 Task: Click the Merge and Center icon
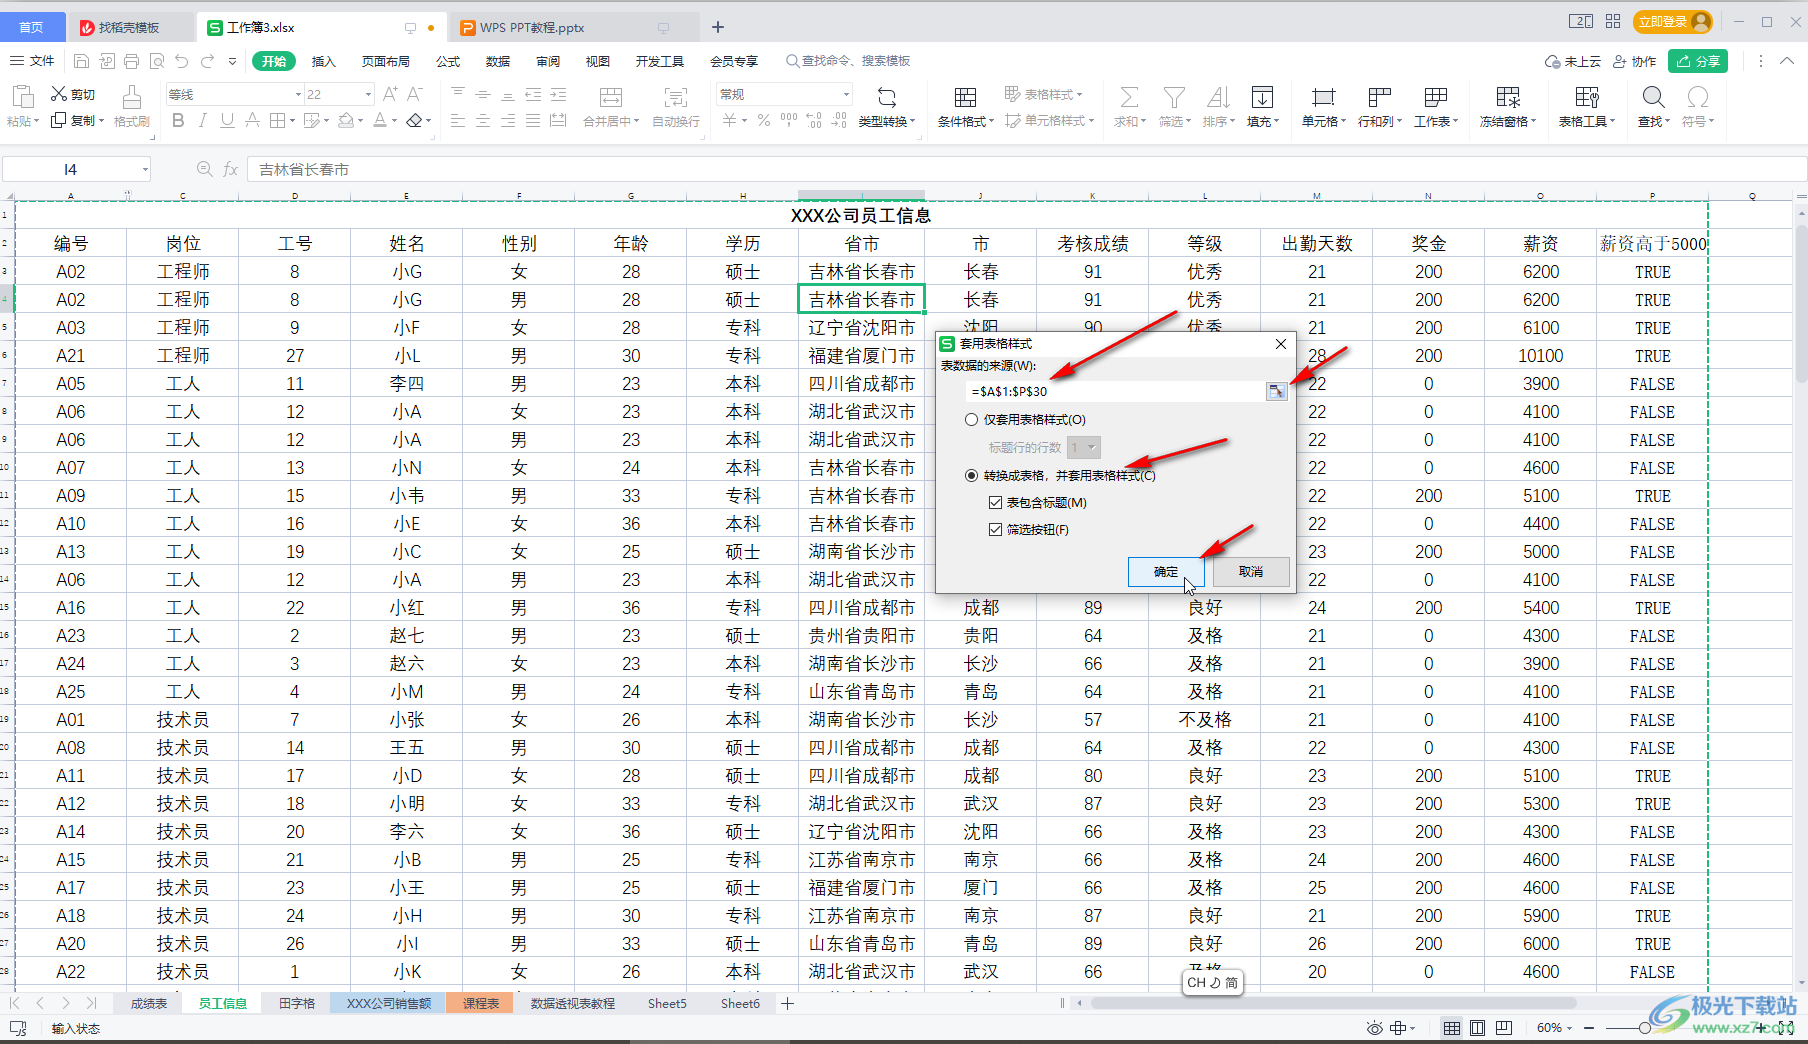pos(611,98)
